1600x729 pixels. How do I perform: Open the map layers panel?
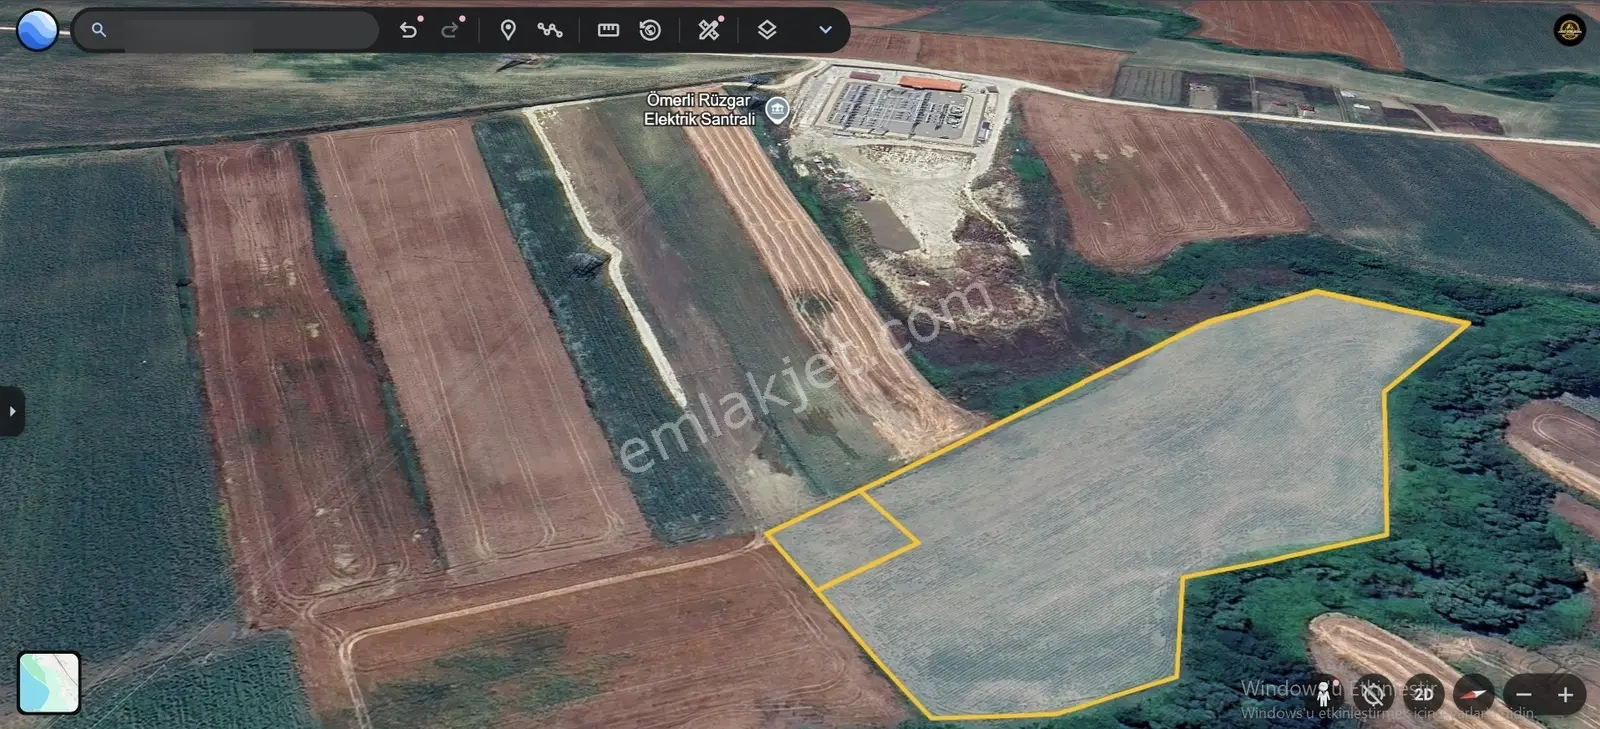[x=767, y=30]
